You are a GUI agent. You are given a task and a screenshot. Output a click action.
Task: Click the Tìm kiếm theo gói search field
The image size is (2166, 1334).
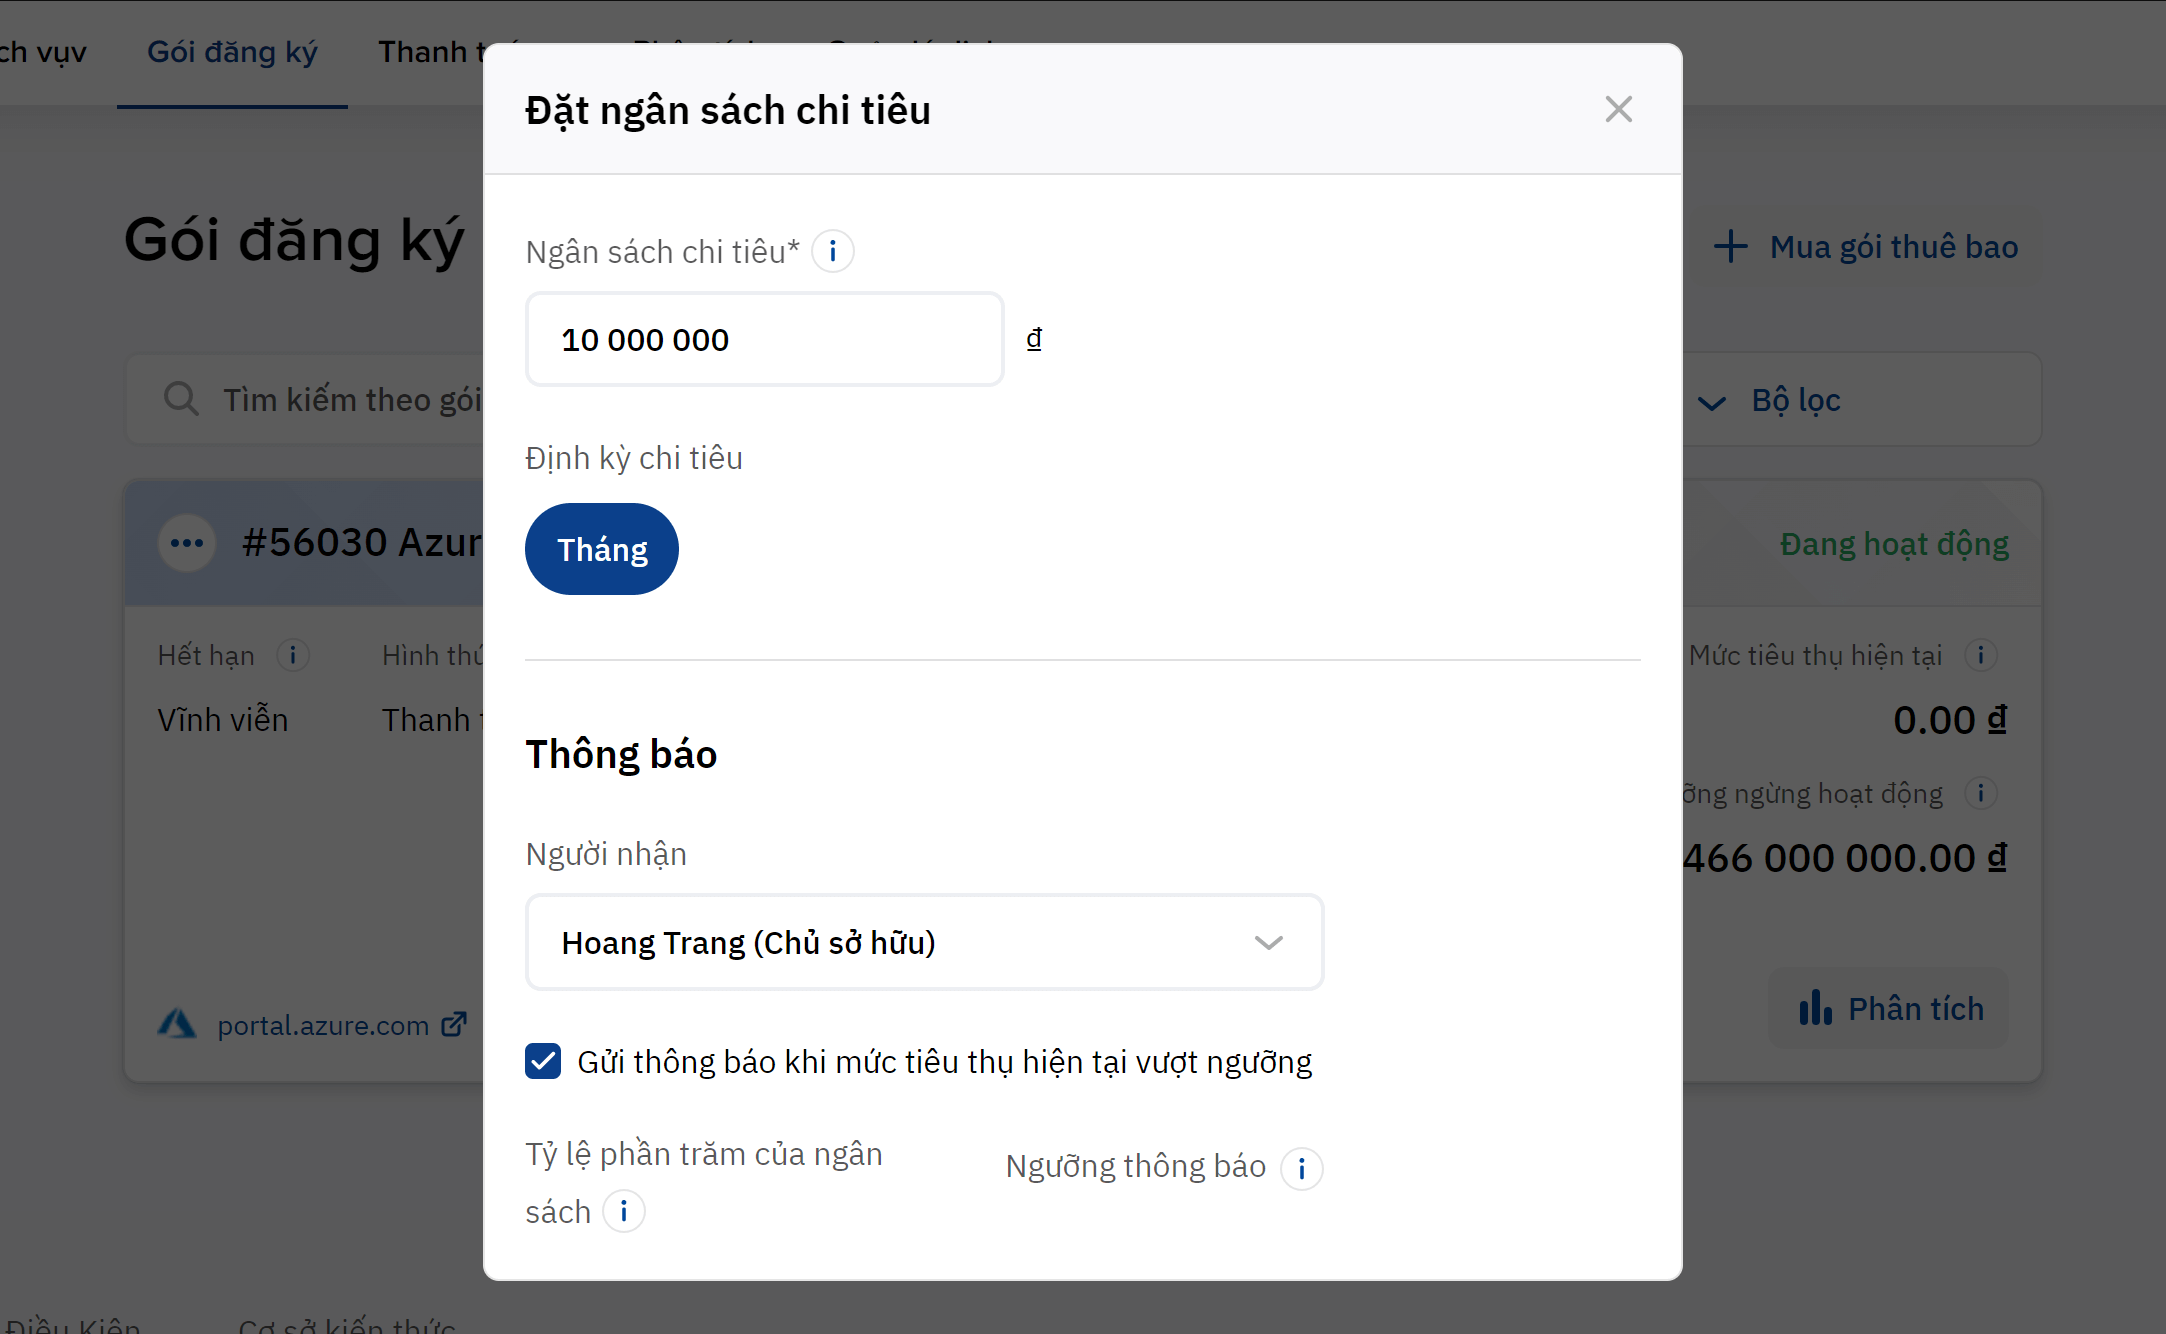pos(350,400)
